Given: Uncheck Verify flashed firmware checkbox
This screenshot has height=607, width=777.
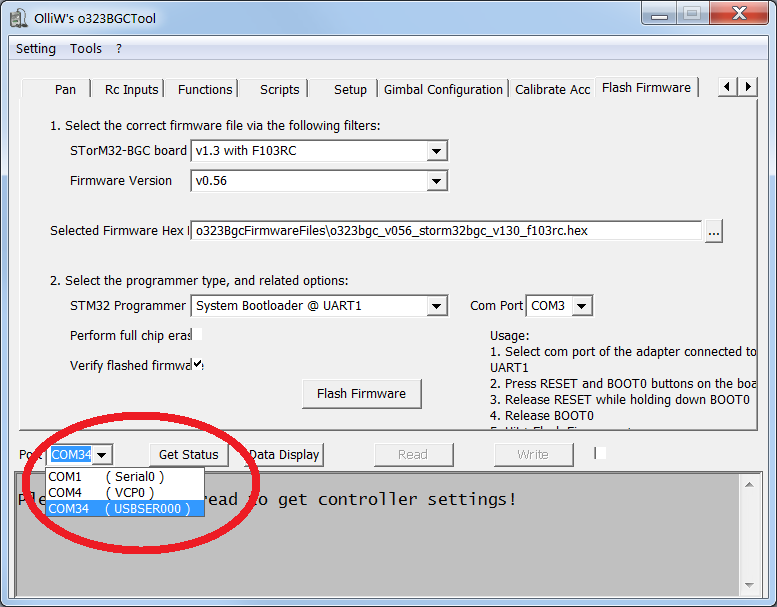Looking at the screenshot, I should [x=197, y=364].
